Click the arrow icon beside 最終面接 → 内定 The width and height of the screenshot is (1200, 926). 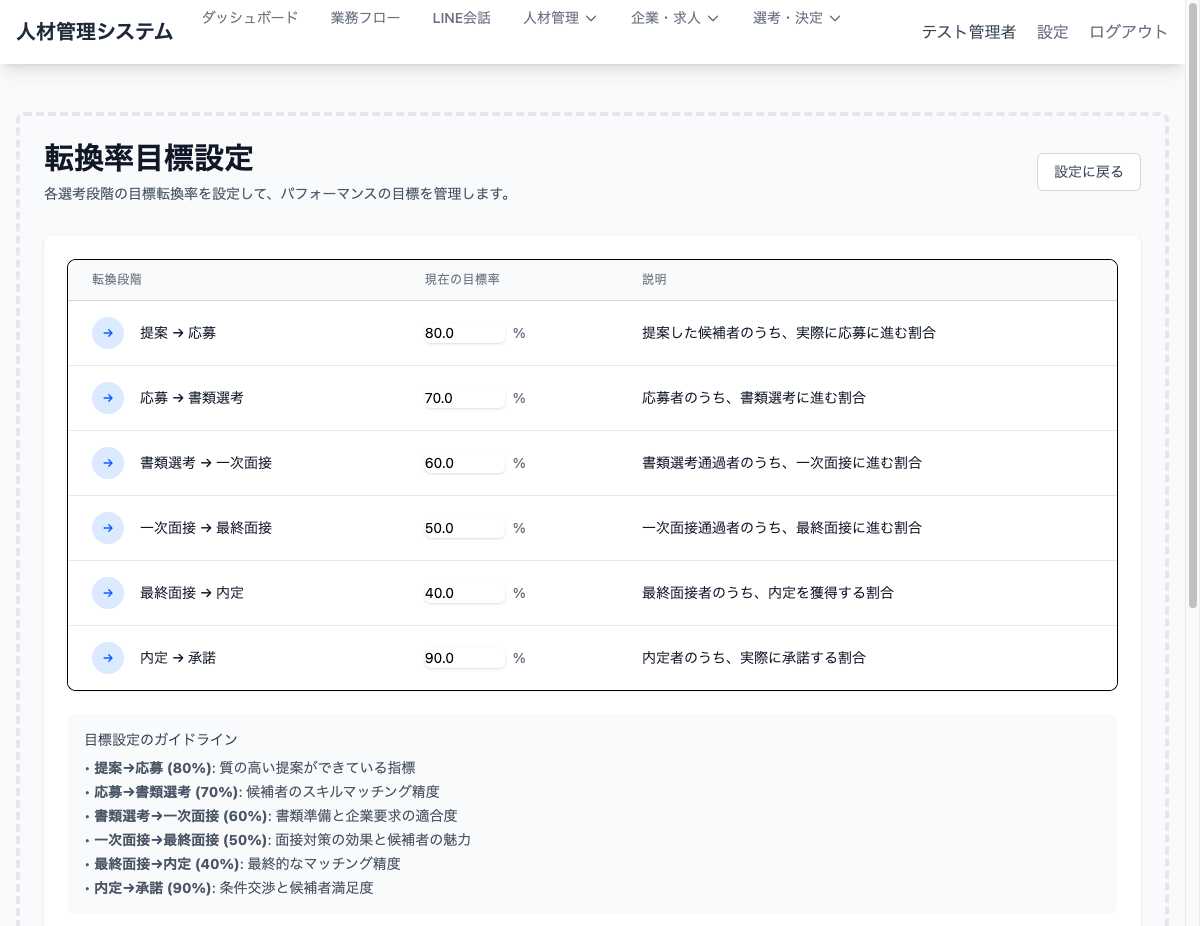coord(107,592)
